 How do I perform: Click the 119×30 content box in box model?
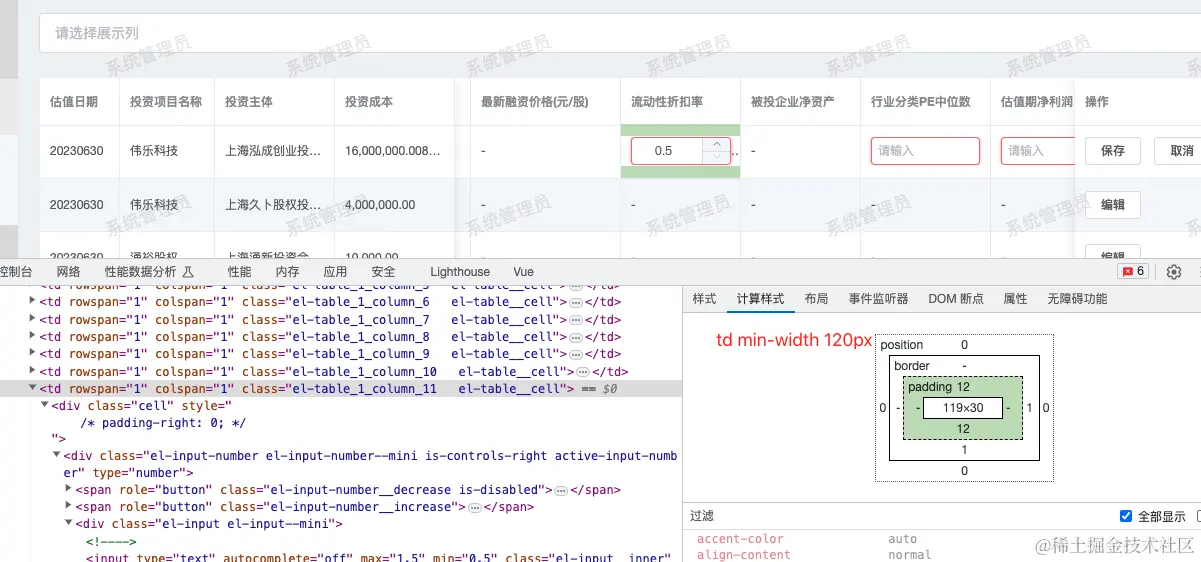click(963, 408)
